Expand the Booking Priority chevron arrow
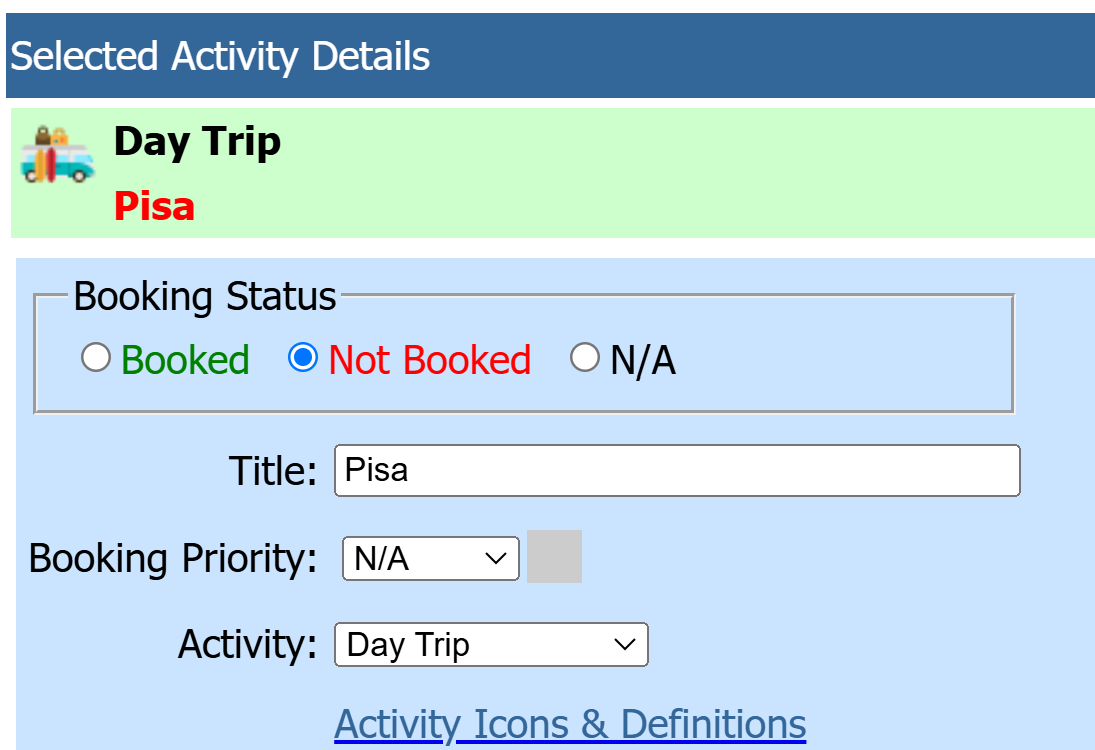Viewport: 1095px width, 750px height. 496,558
